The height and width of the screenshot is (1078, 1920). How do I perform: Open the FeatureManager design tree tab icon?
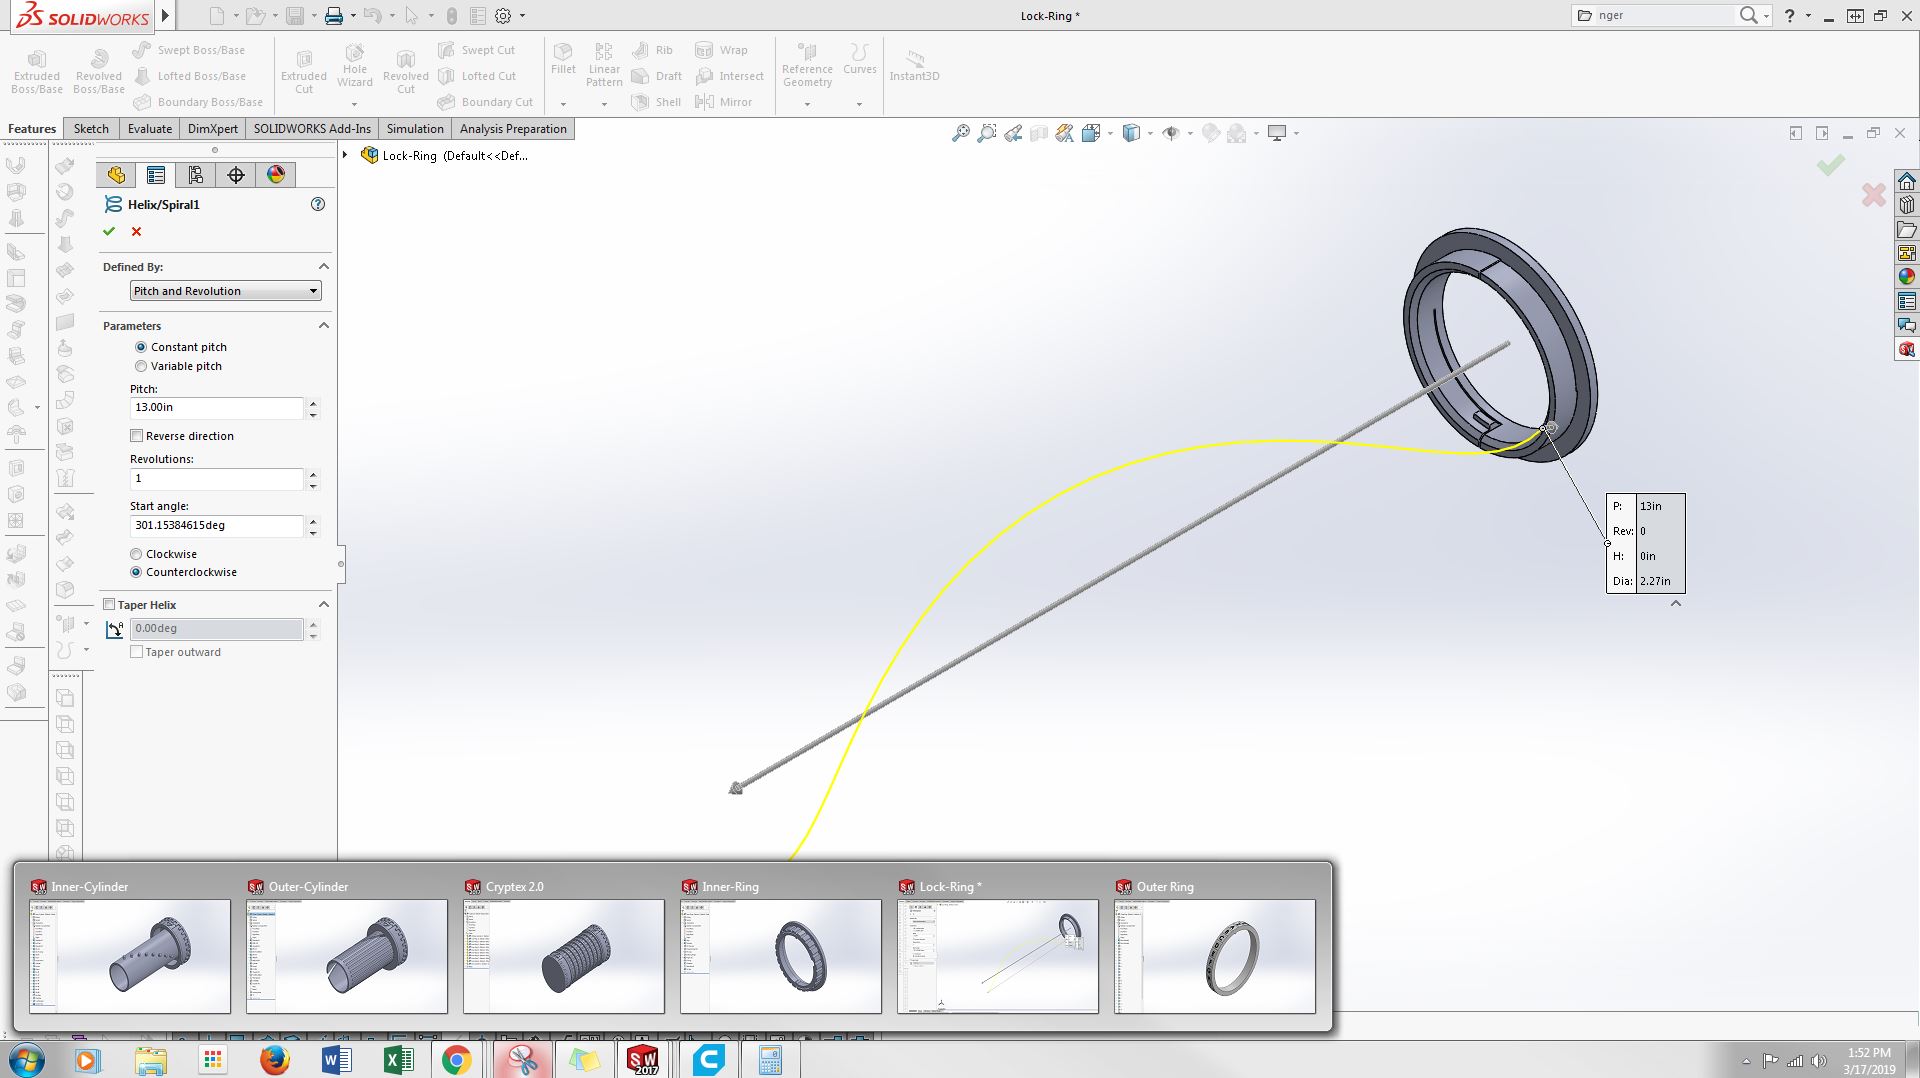tap(116, 175)
